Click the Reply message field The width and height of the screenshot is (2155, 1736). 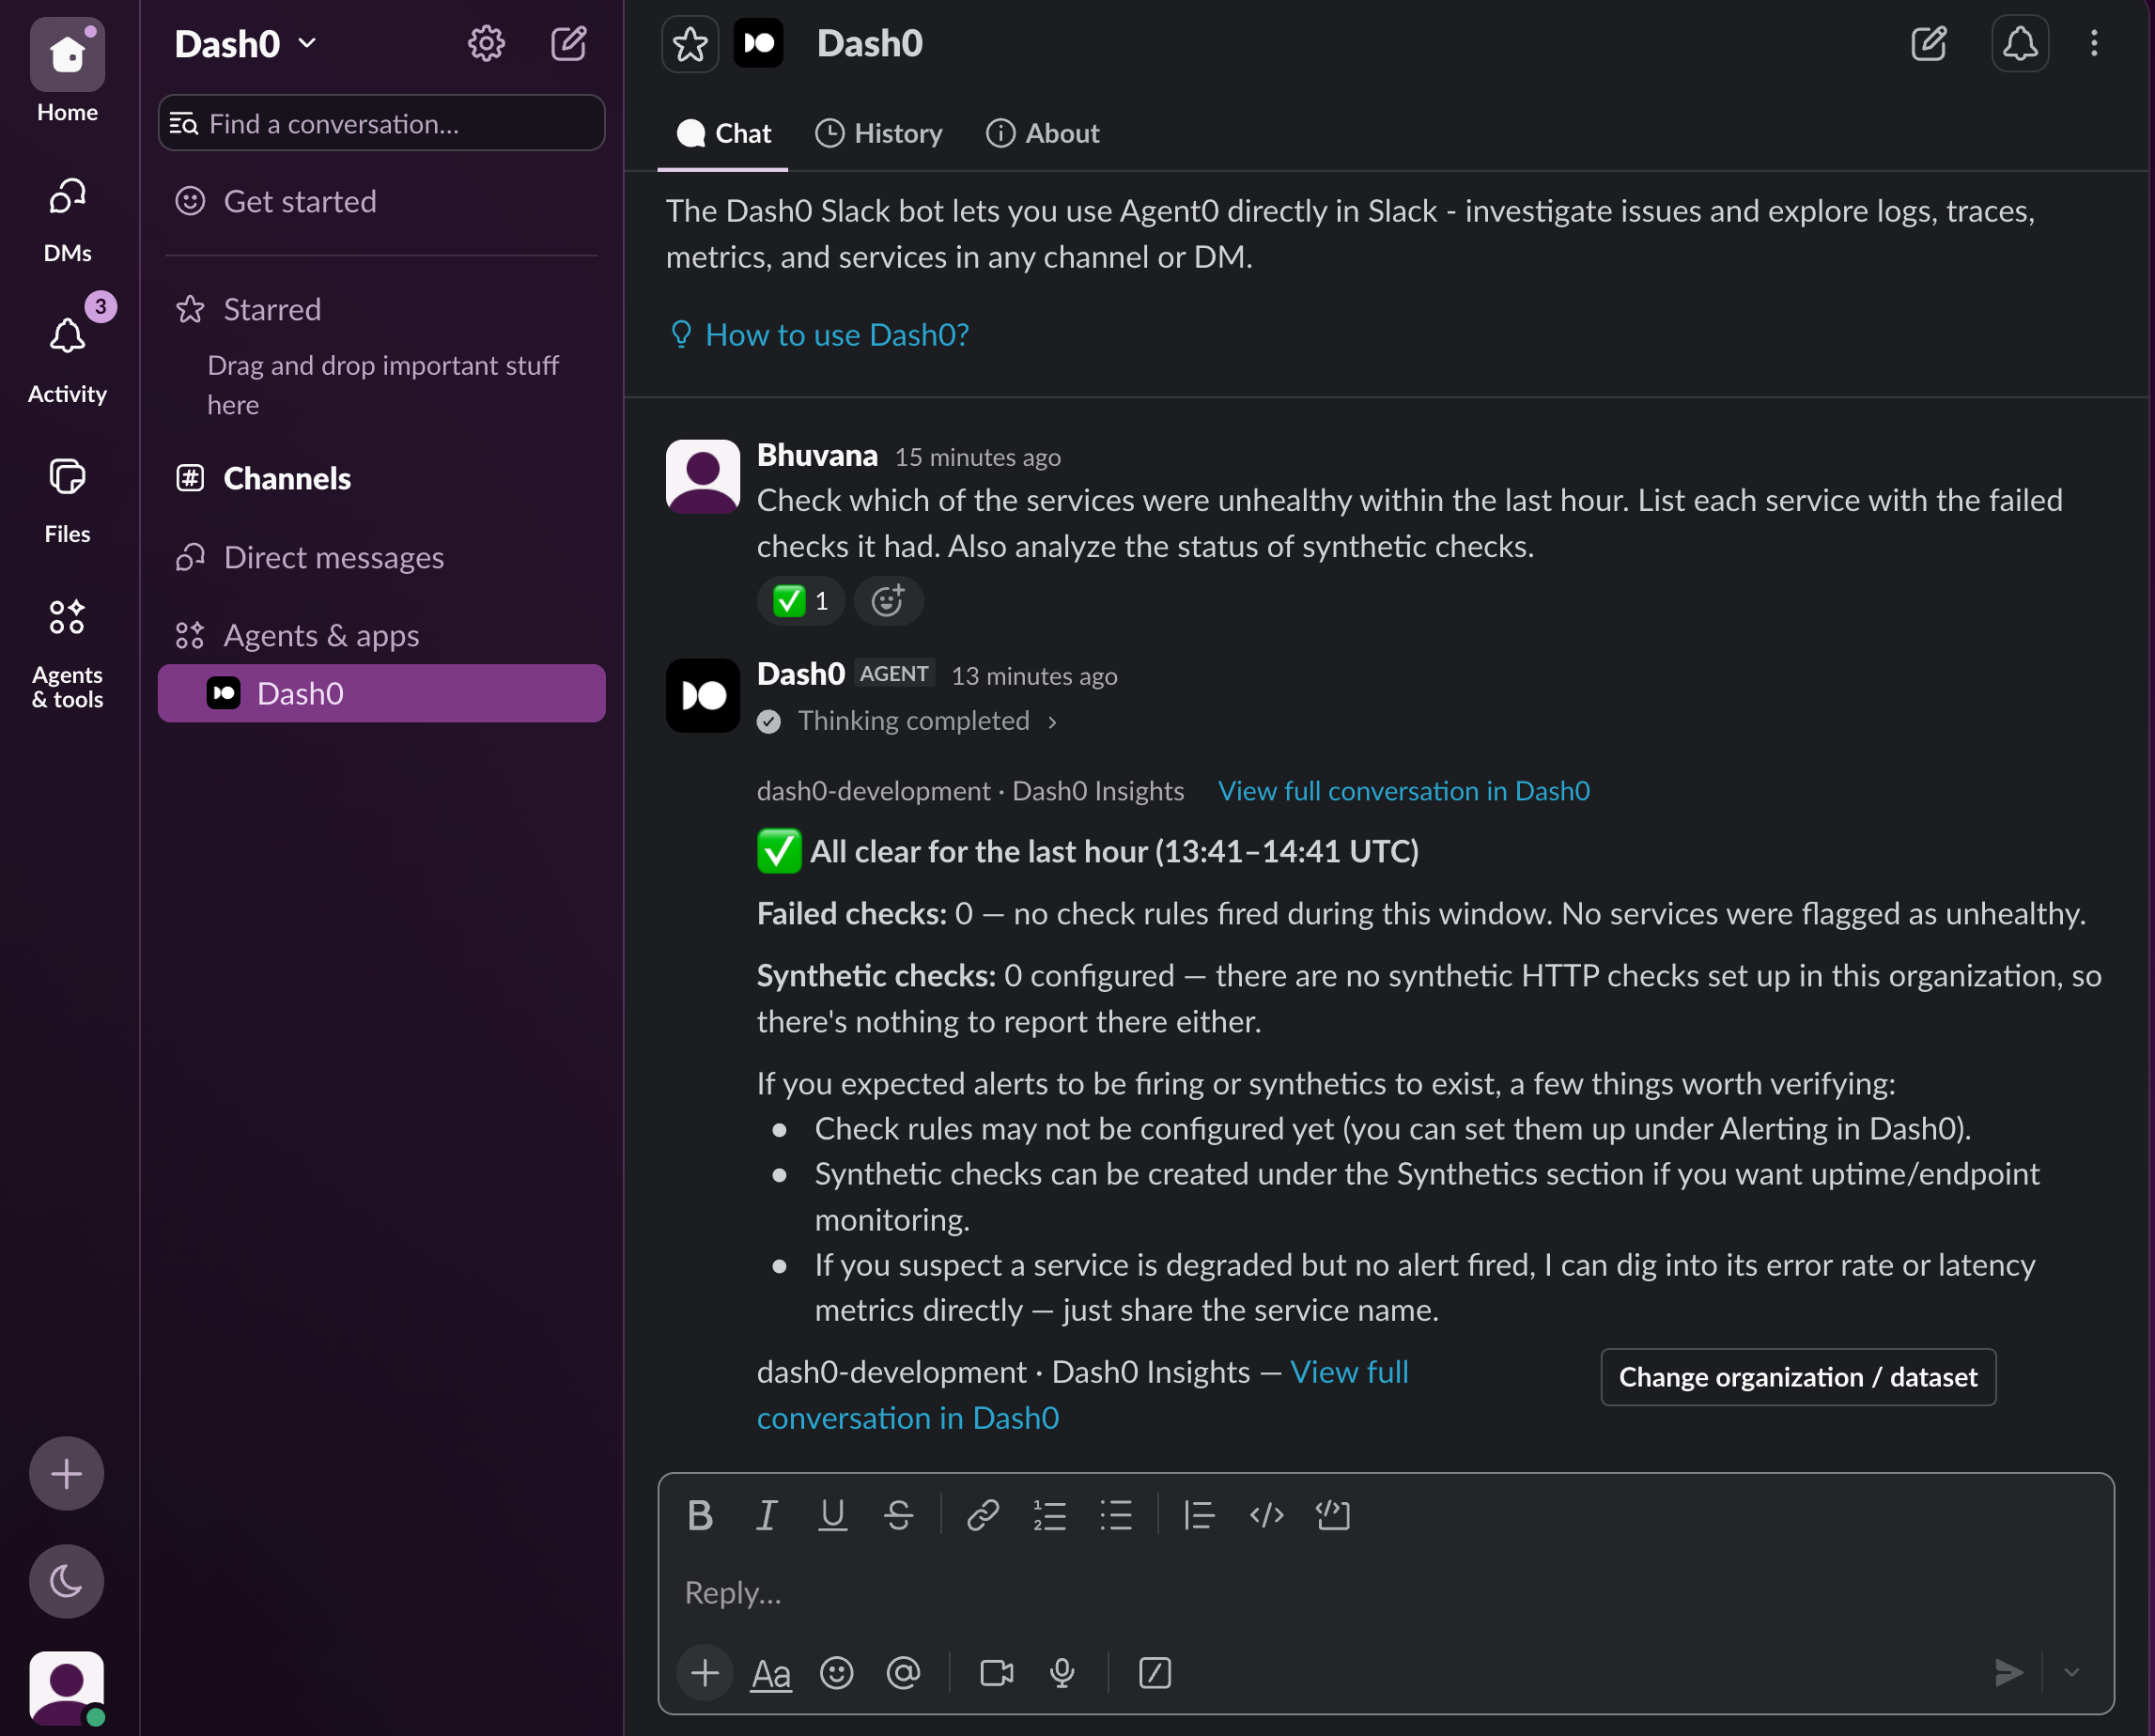pos(1386,1592)
